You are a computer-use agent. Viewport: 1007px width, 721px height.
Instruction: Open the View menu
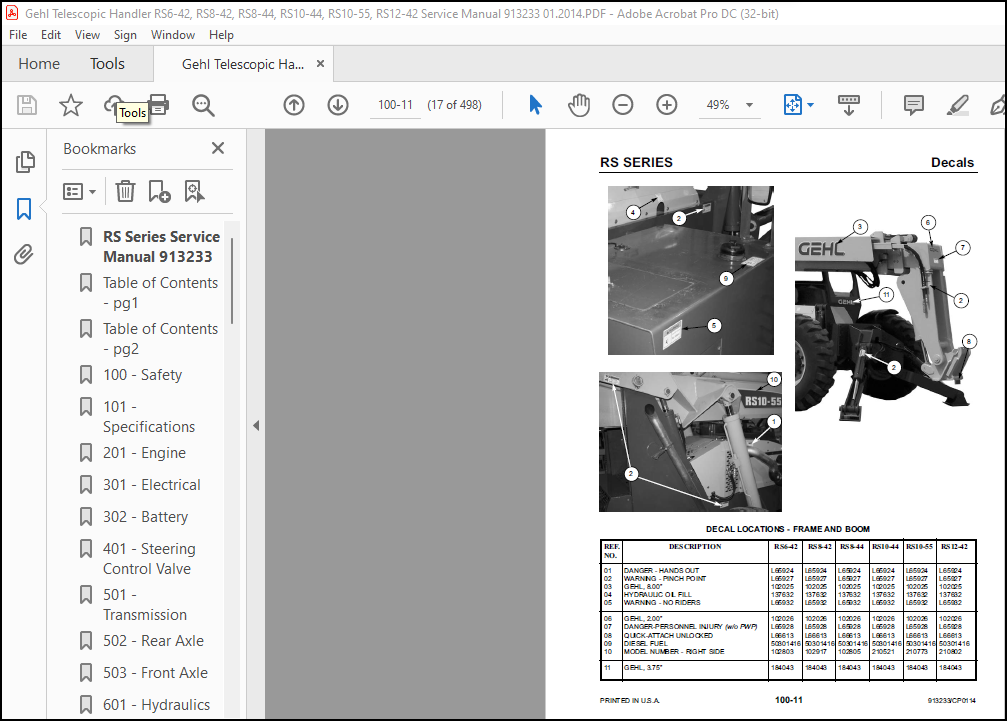[x=87, y=35]
